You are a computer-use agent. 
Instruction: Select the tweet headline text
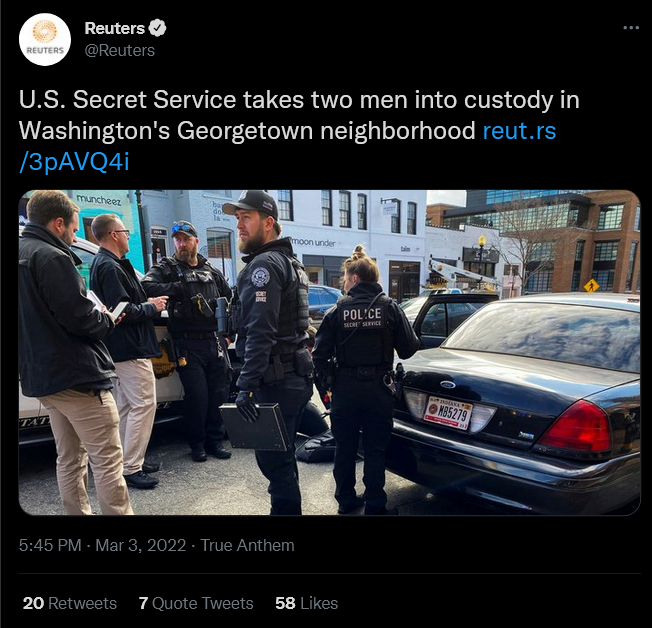[x=299, y=115]
